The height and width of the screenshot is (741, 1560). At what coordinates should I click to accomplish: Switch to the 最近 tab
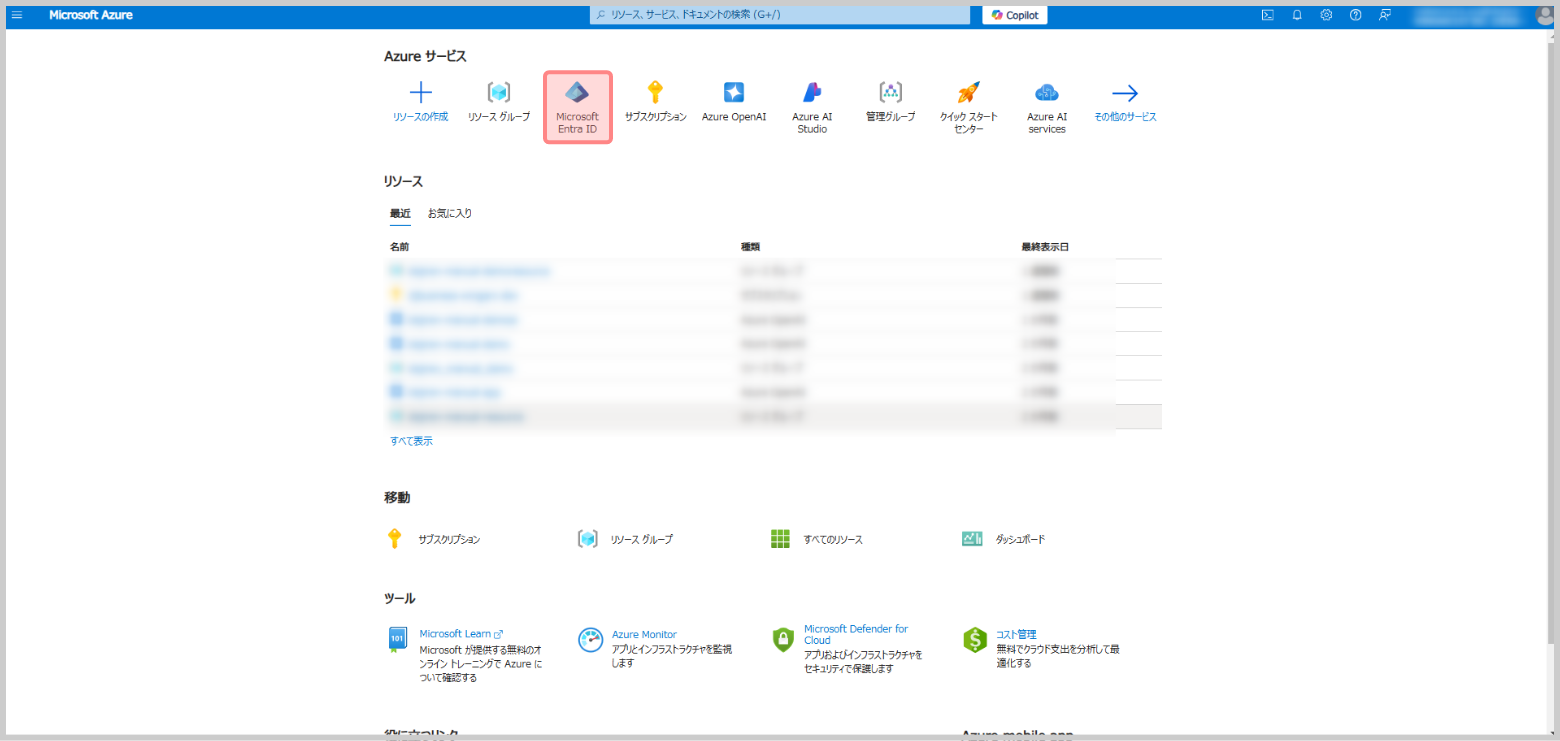click(x=400, y=214)
